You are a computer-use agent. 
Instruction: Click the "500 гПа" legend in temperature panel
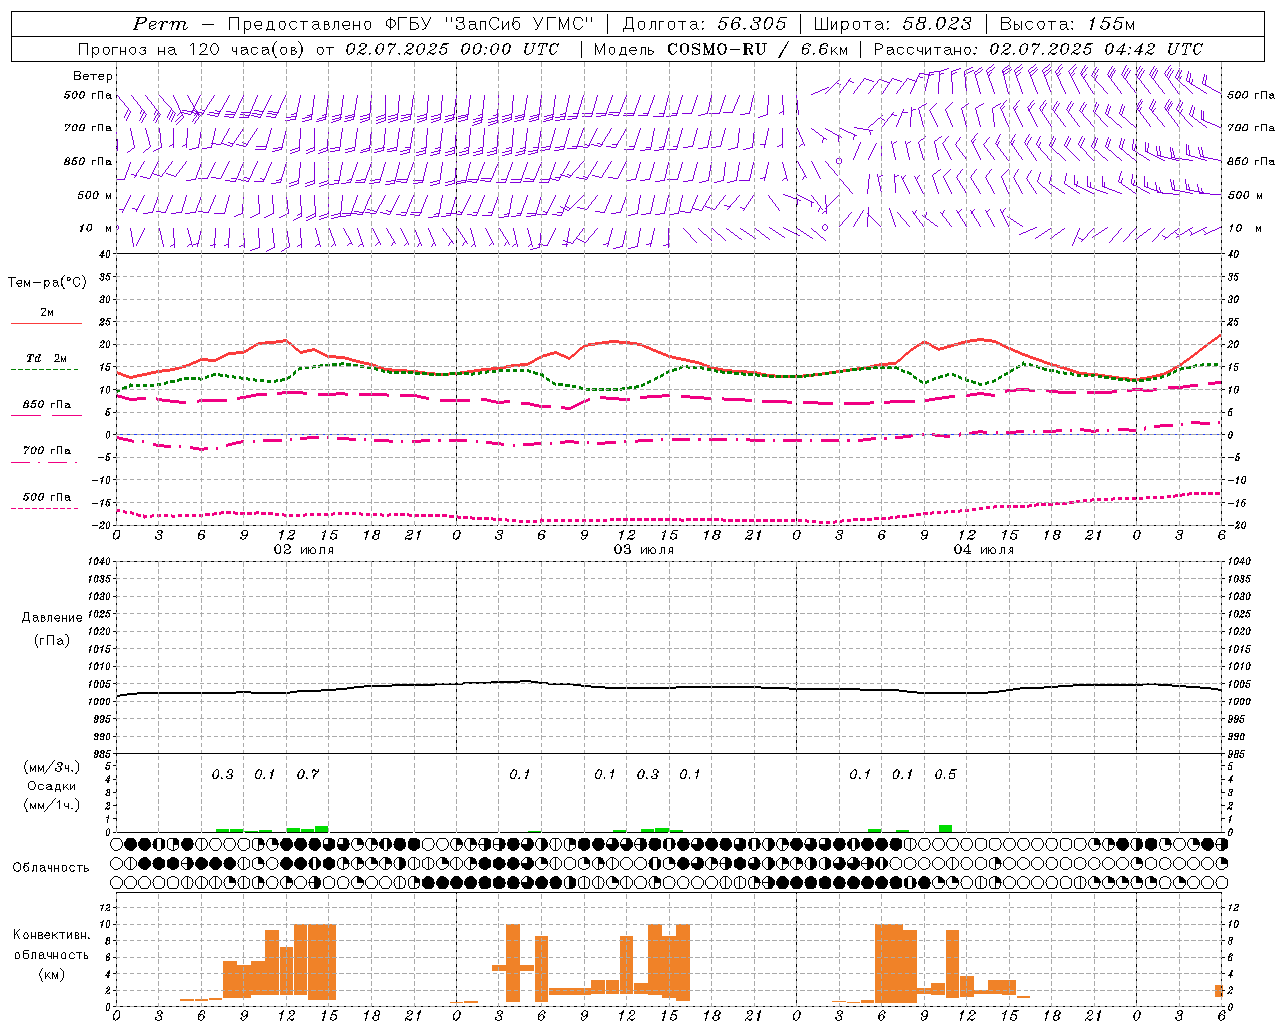(46, 497)
